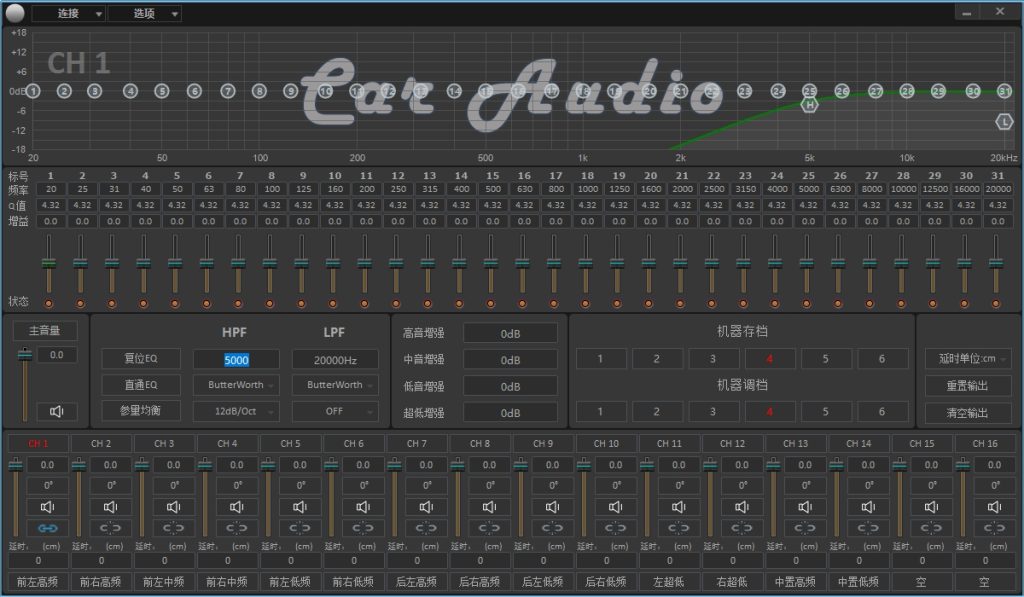Toggle the CH 8 speaker mute icon
The height and width of the screenshot is (597, 1024).
490,507
